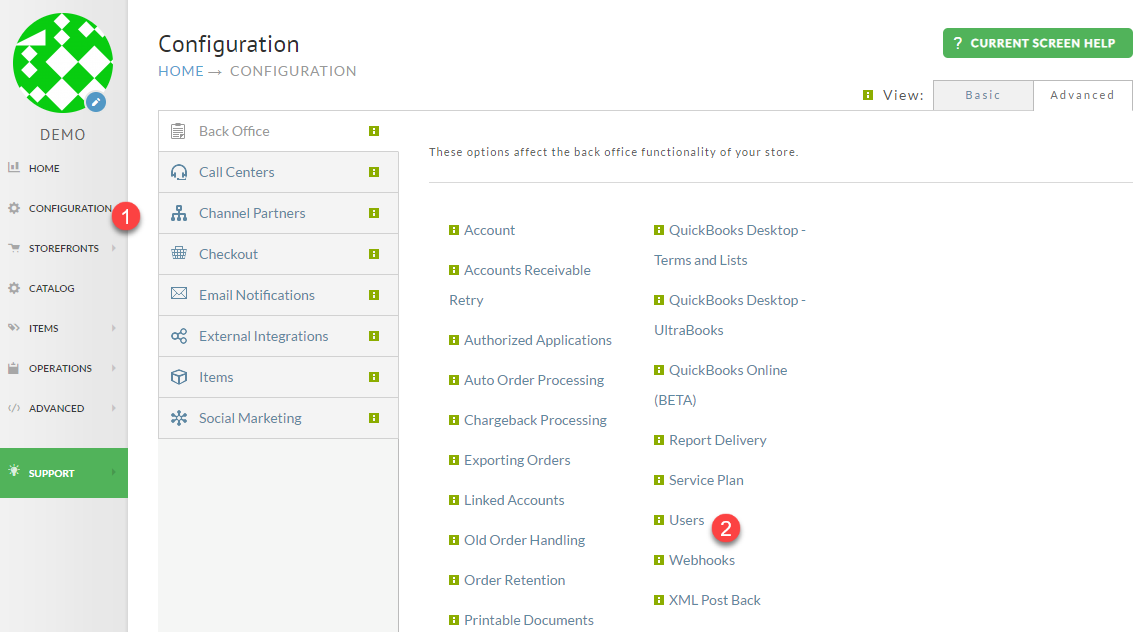The height and width of the screenshot is (632, 1140).
Task: Select Items configuration section
Action: pos(278,377)
